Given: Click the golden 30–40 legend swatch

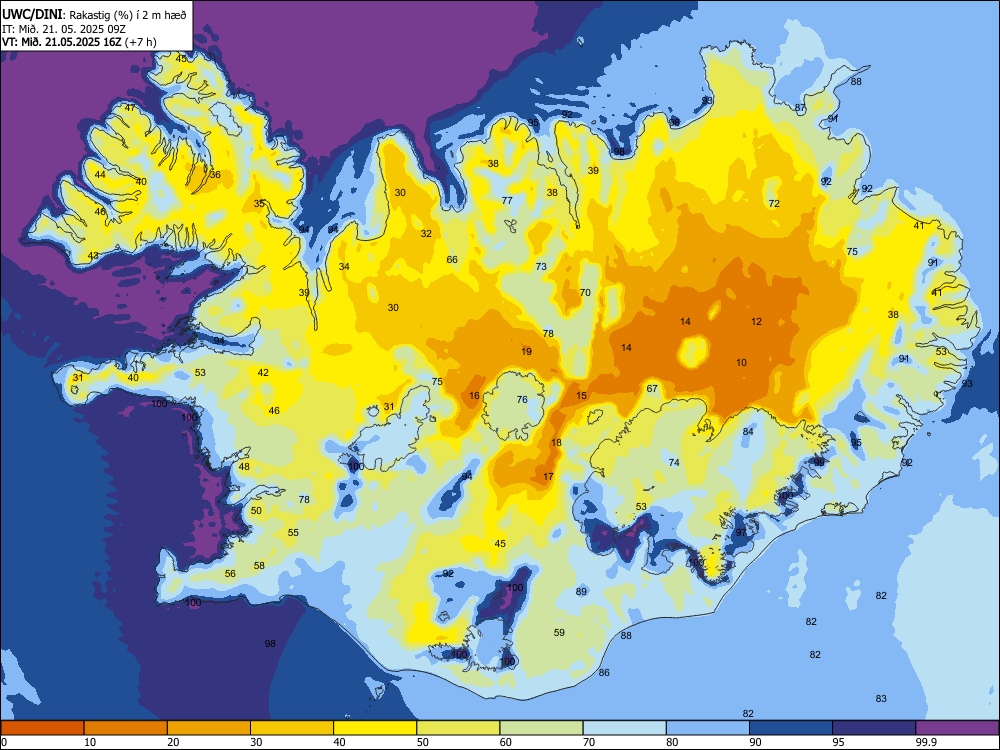Looking at the screenshot, I should tap(292, 728).
